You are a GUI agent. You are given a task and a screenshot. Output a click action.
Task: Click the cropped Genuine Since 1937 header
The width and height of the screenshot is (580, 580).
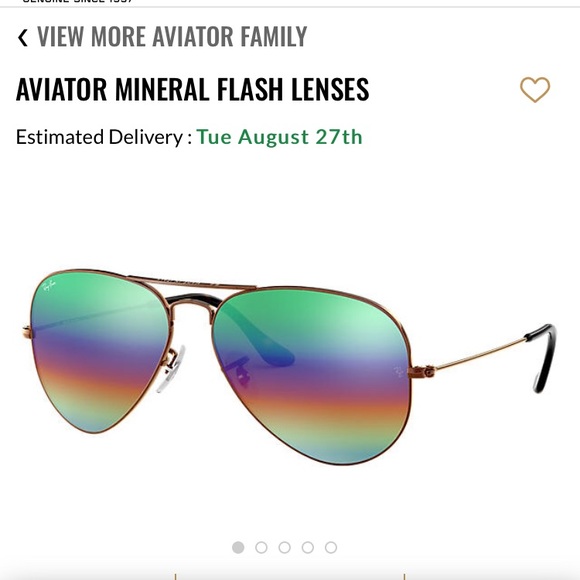[77, 1]
